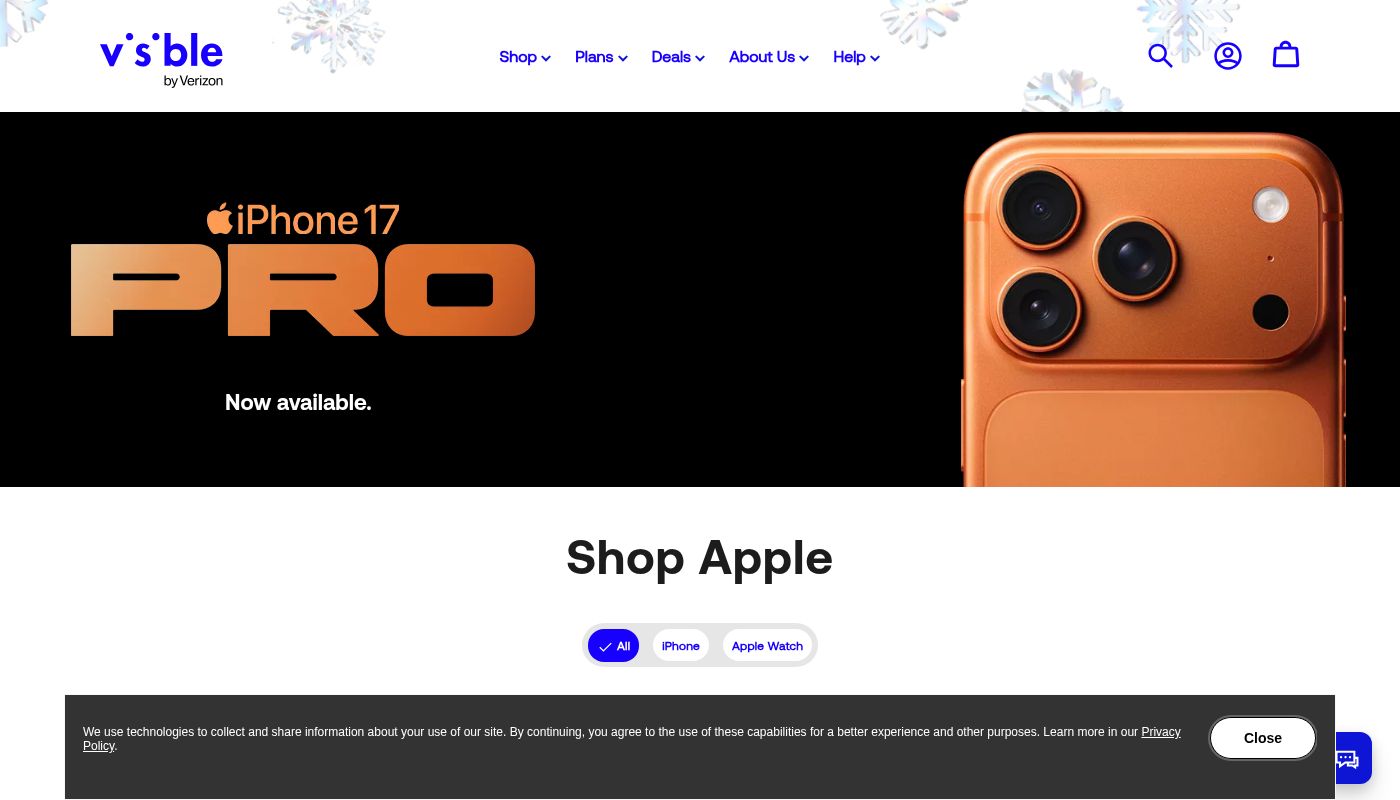The width and height of the screenshot is (1400, 800).
Task: Open the search magnifier icon
Action: (1160, 56)
